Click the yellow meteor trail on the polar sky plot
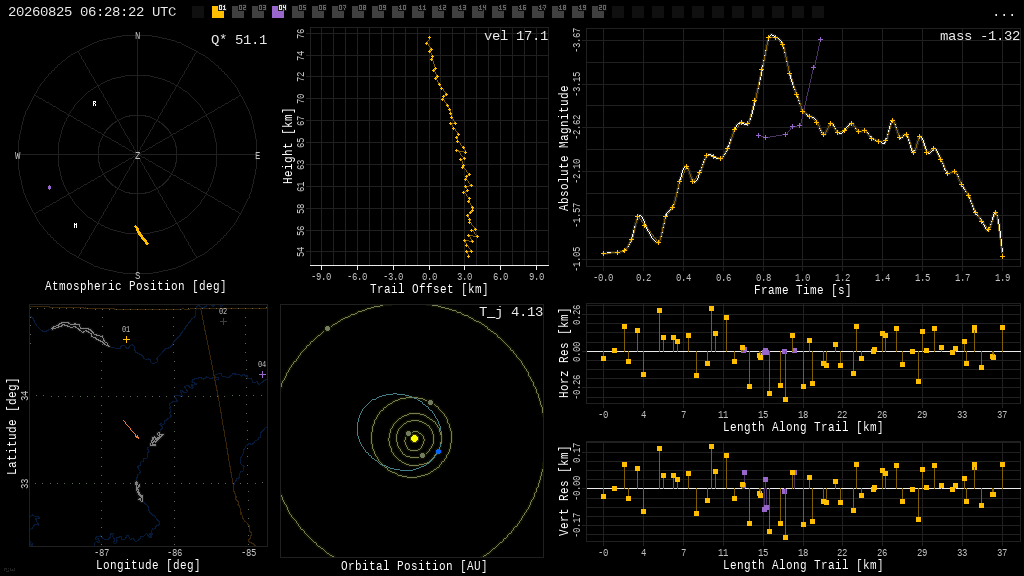The height and width of the screenshot is (576, 1024). [x=142, y=235]
